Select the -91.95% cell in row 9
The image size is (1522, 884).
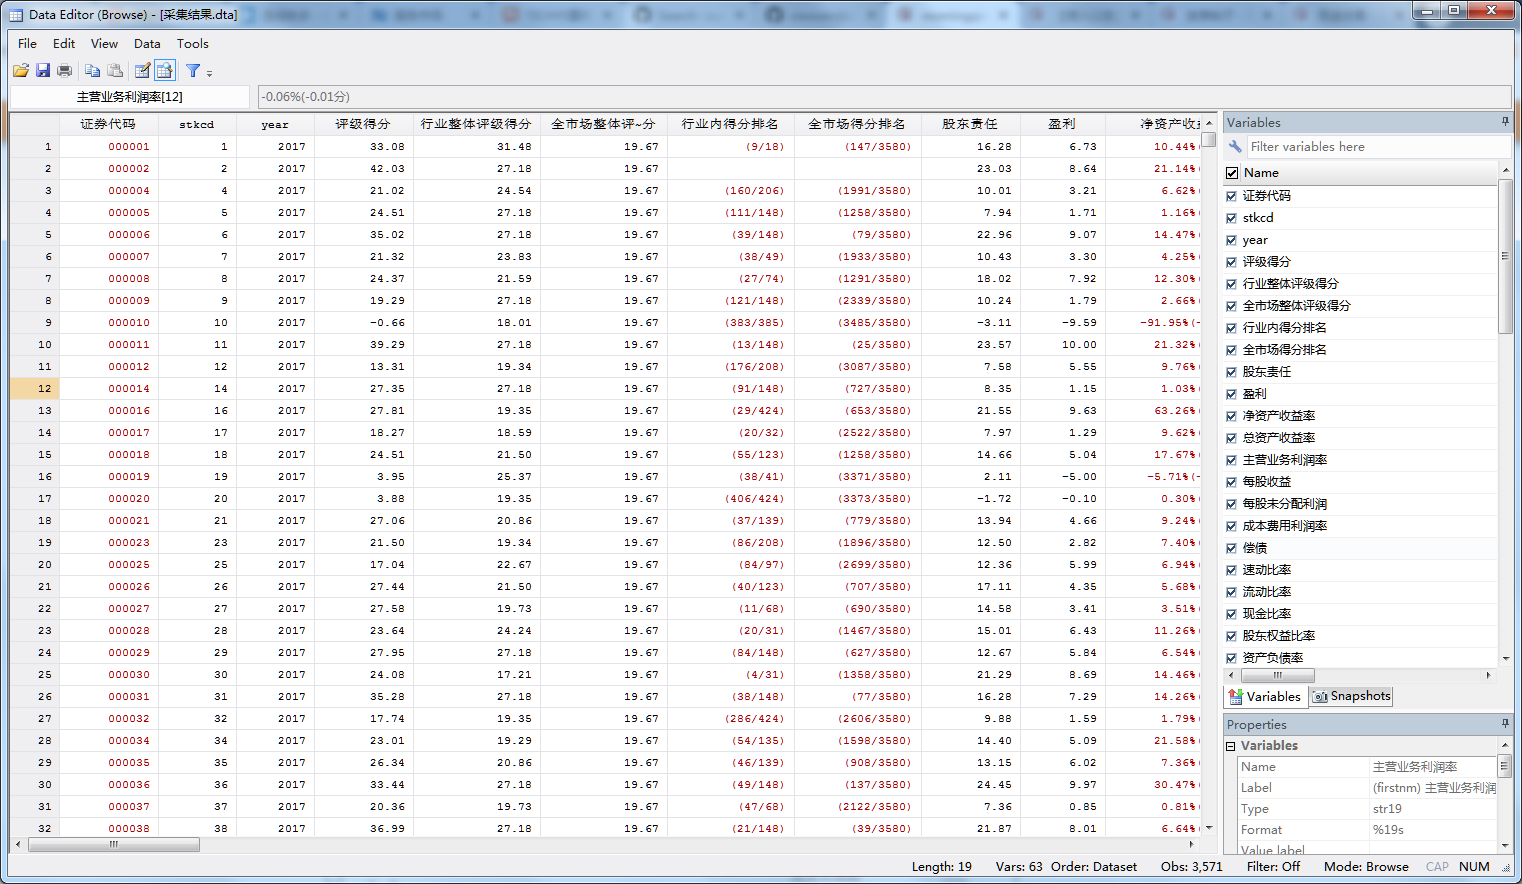[x=1152, y=322]
